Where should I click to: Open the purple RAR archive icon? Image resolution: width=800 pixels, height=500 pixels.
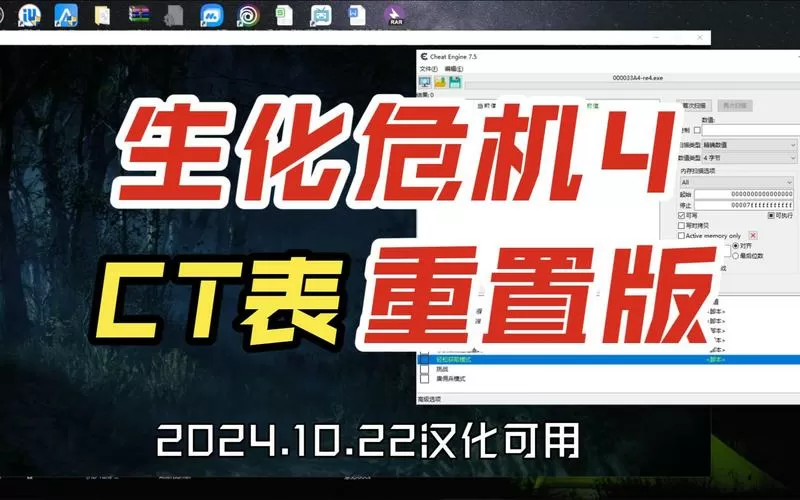click(394, 15)
